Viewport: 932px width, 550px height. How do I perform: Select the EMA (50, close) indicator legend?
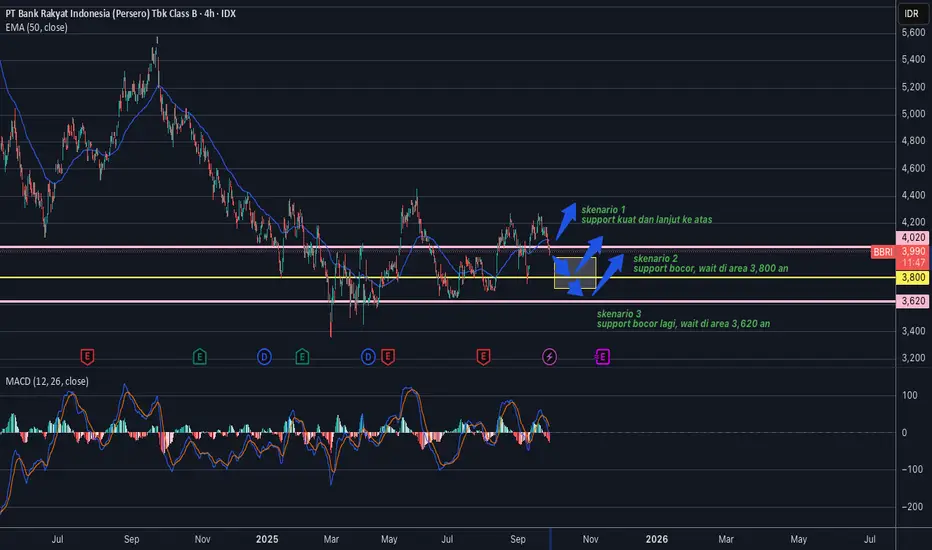36,27
